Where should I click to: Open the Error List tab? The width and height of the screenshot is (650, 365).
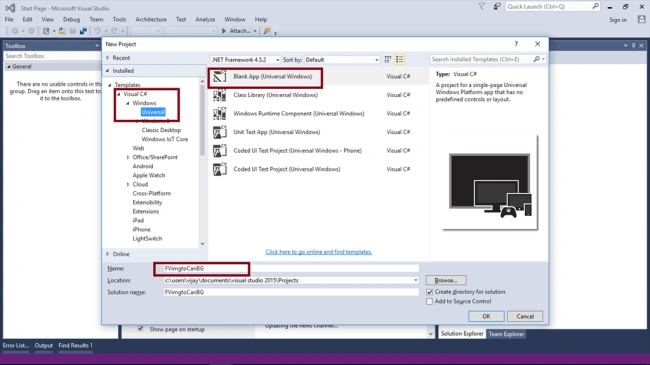pyautogui.click(x=16, y=345)
